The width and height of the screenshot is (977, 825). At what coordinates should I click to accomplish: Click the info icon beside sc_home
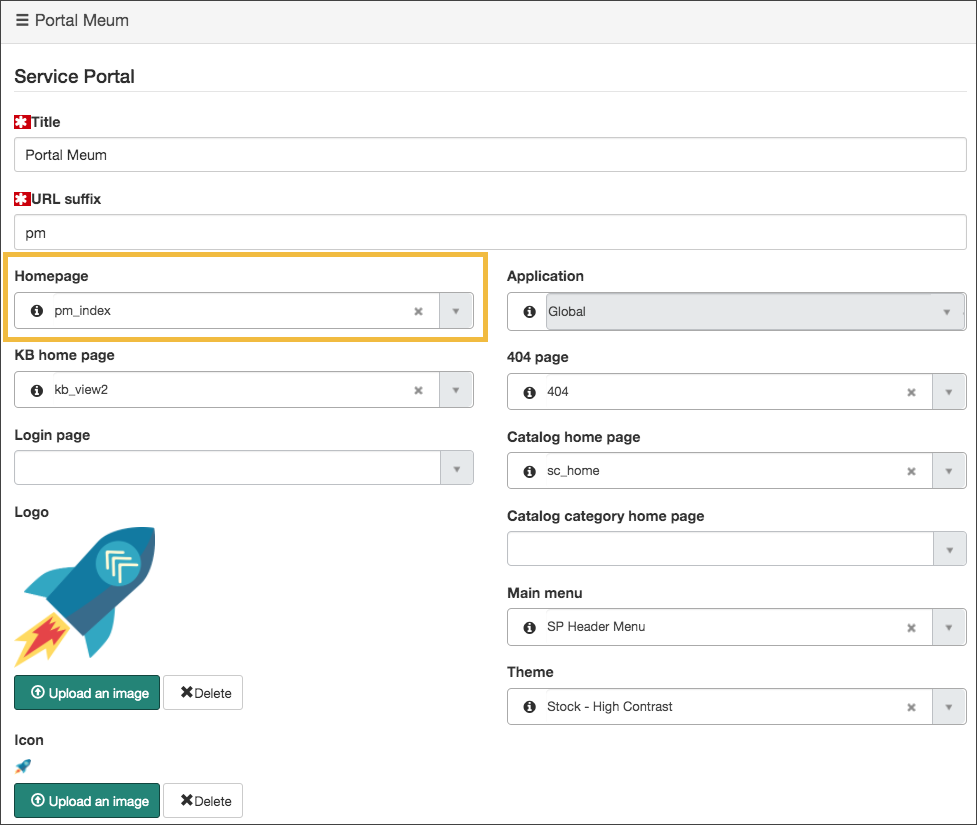click(527, 470)
